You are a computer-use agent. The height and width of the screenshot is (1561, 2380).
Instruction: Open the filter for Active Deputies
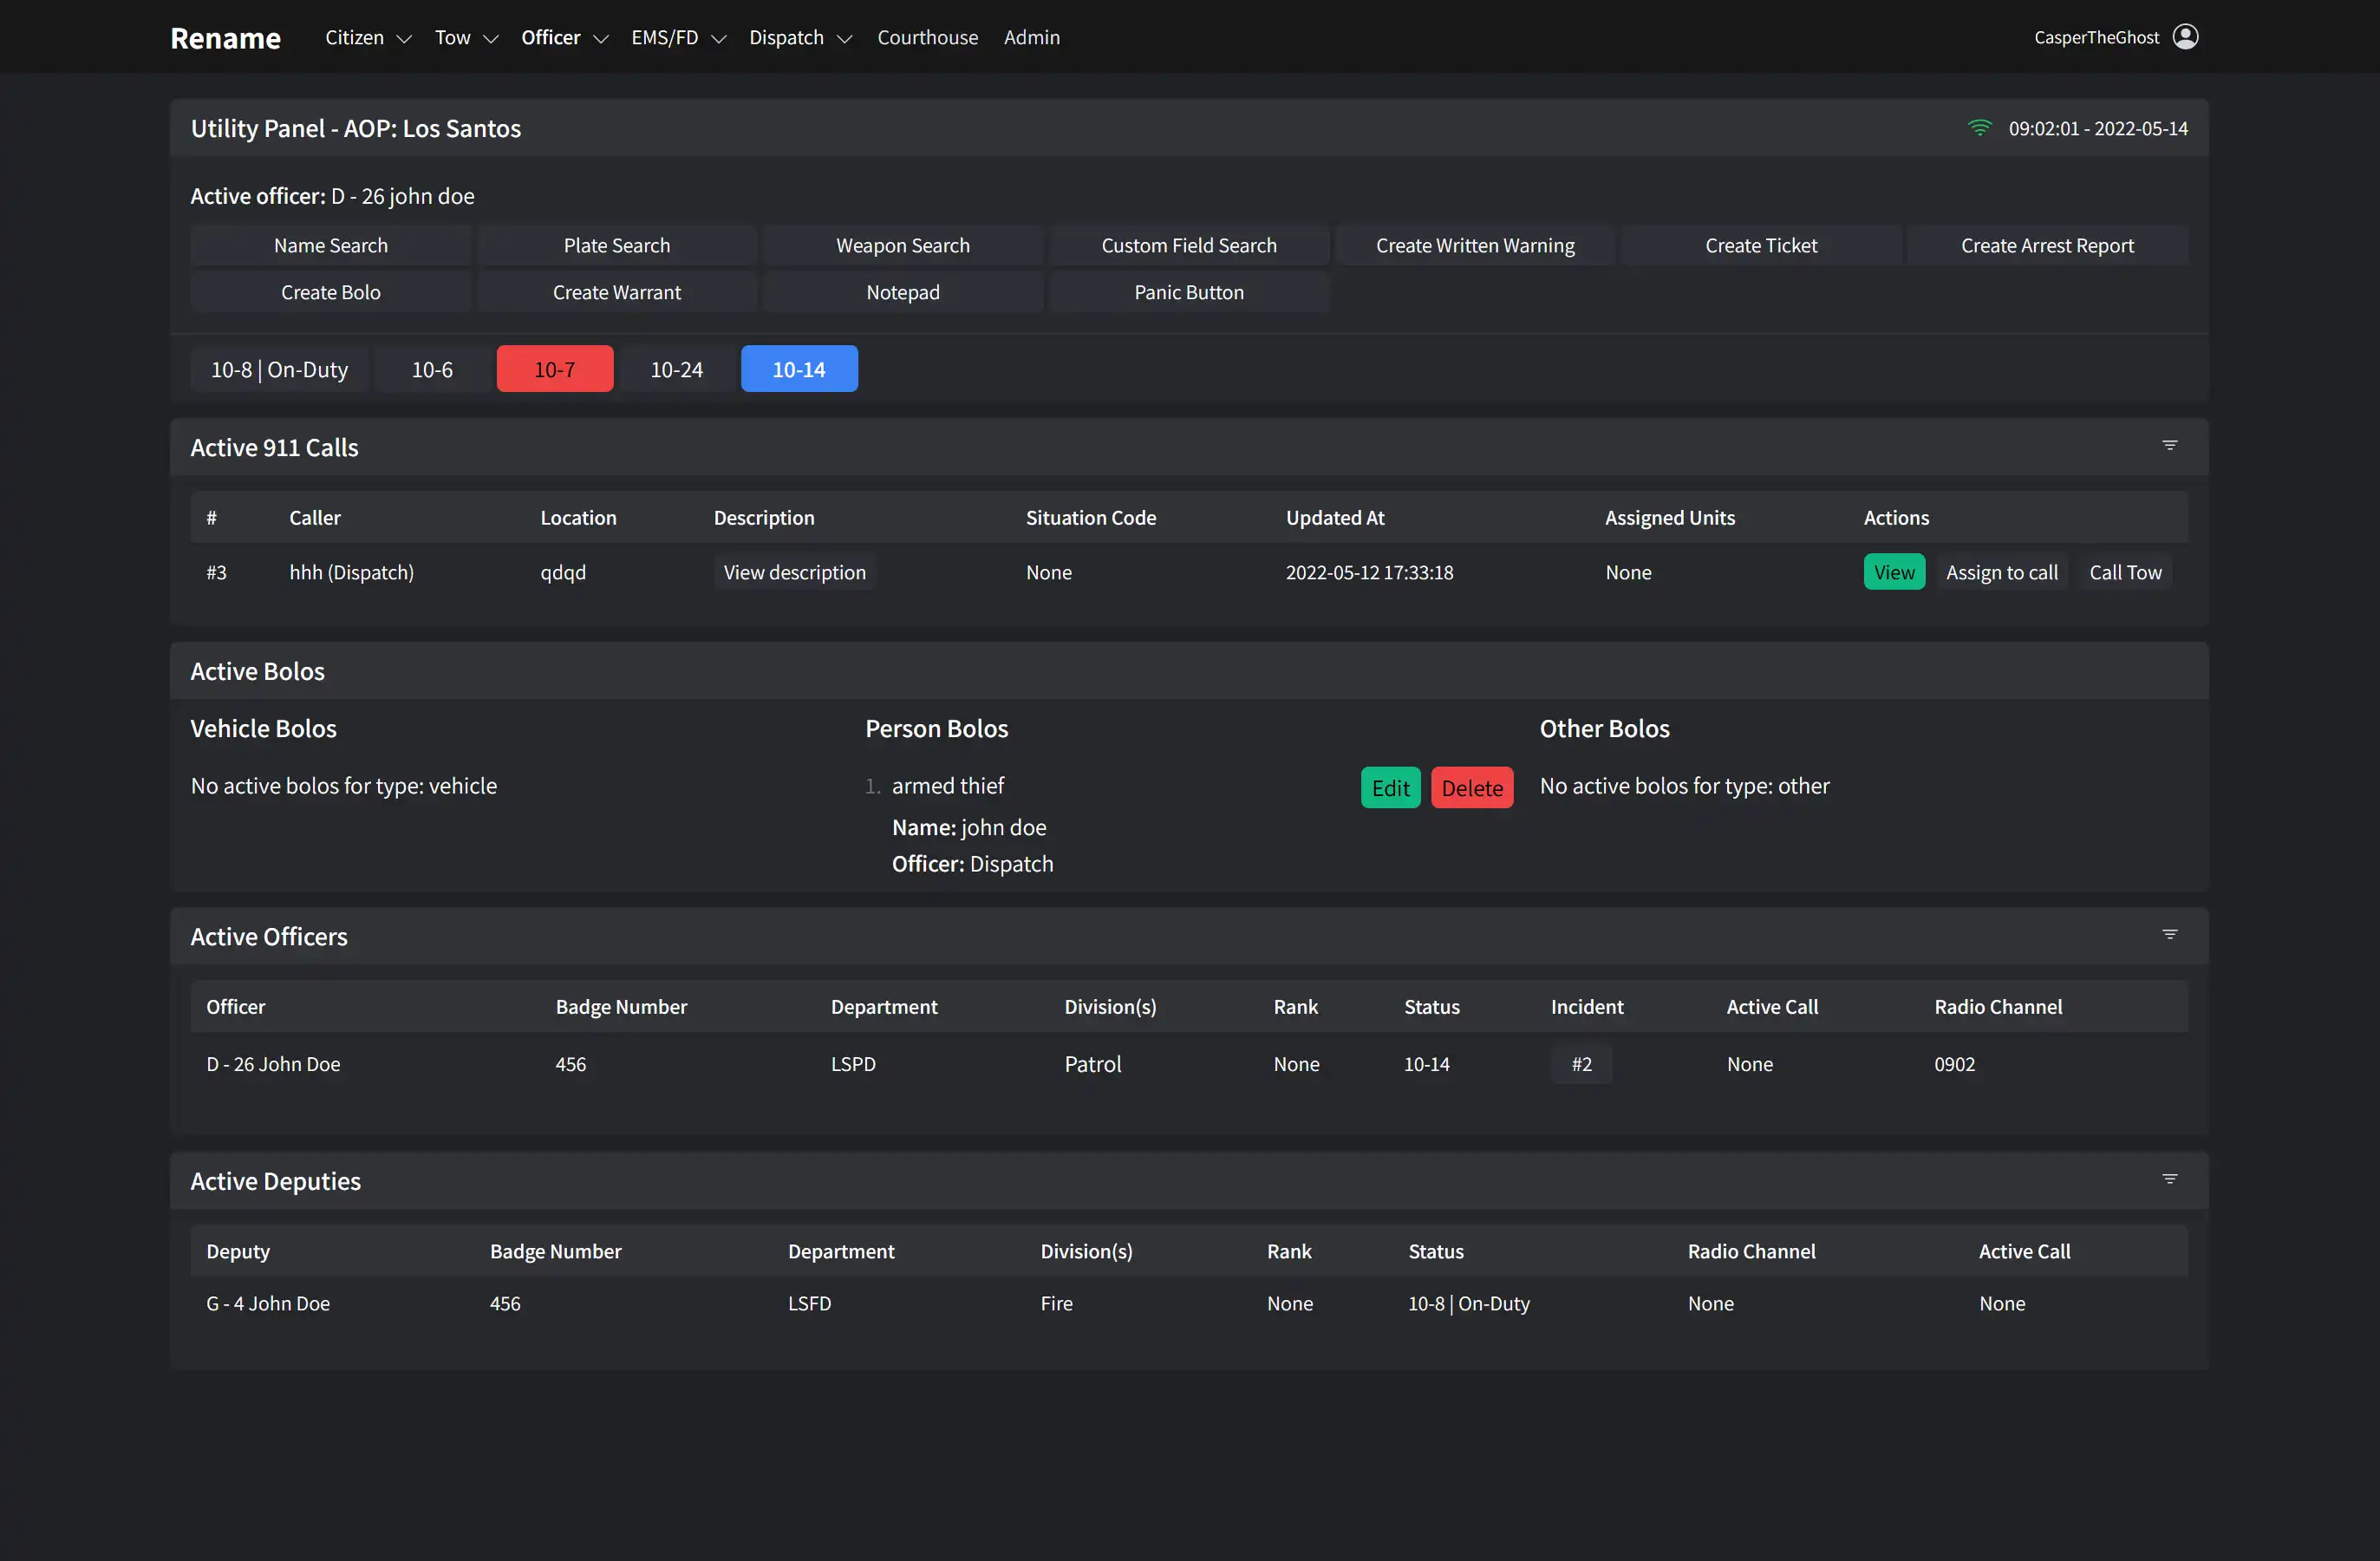[x=2169, y=1179]
